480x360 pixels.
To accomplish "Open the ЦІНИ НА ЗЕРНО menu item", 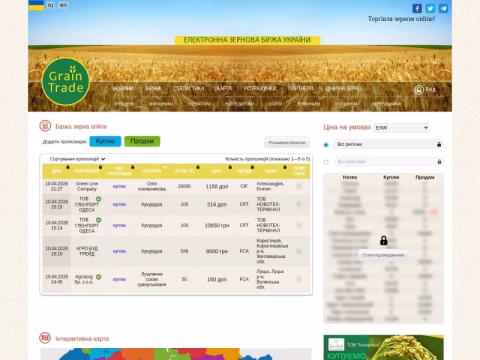I will click(343, 88).
